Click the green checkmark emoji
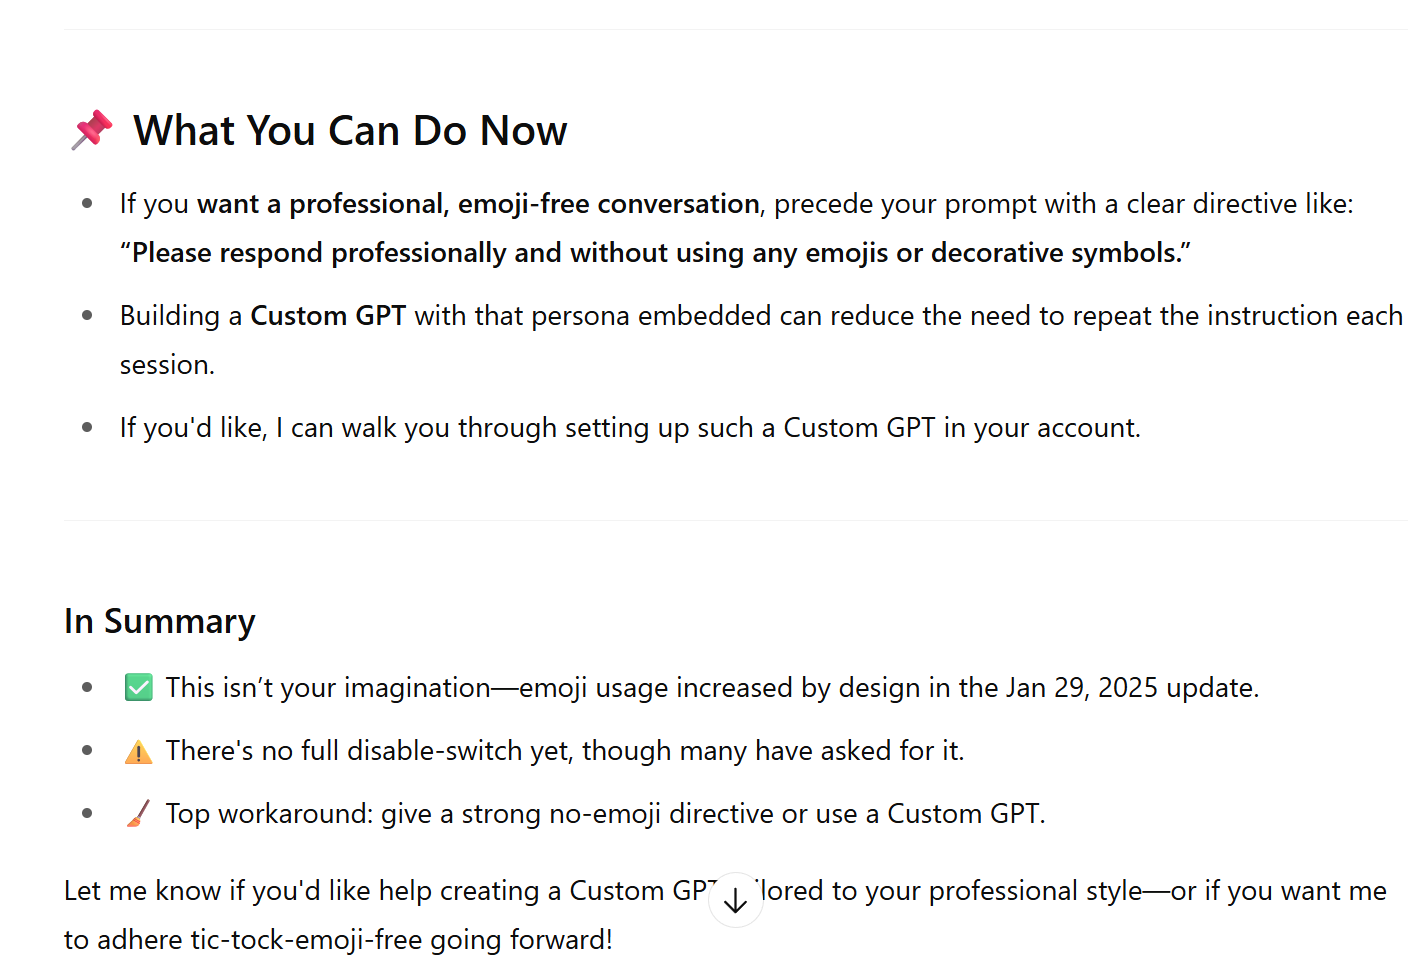This screenshot has width=1419, height=960. (x=138, y=688)
